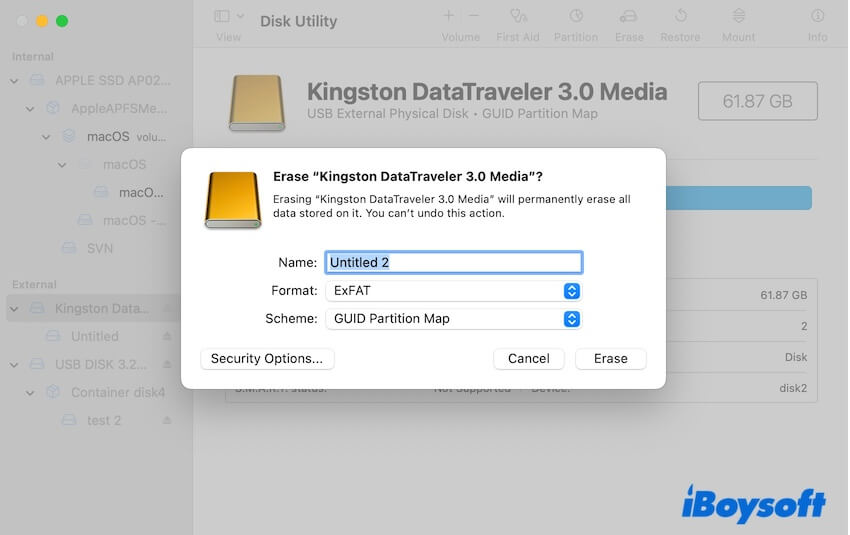Click the Restore toolbar icon
The image size is (850, 535).
tap(680, 17)
